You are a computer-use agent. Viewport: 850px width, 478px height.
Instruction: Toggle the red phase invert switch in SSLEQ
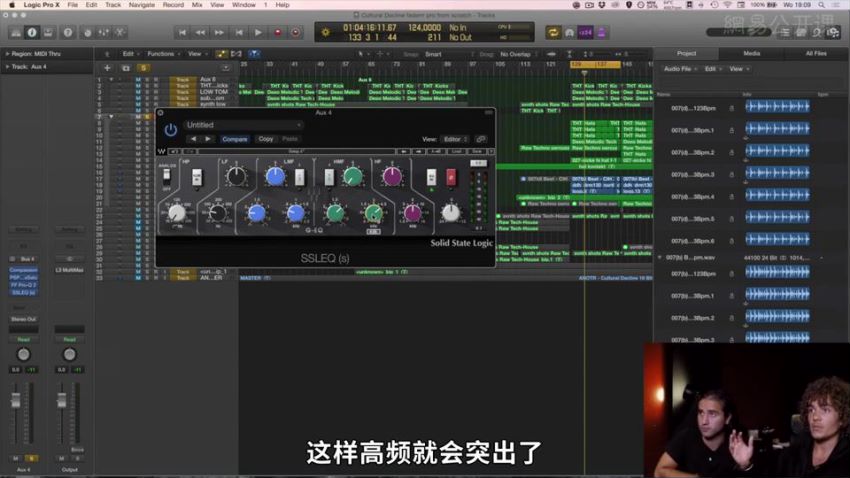click(450, 177)
